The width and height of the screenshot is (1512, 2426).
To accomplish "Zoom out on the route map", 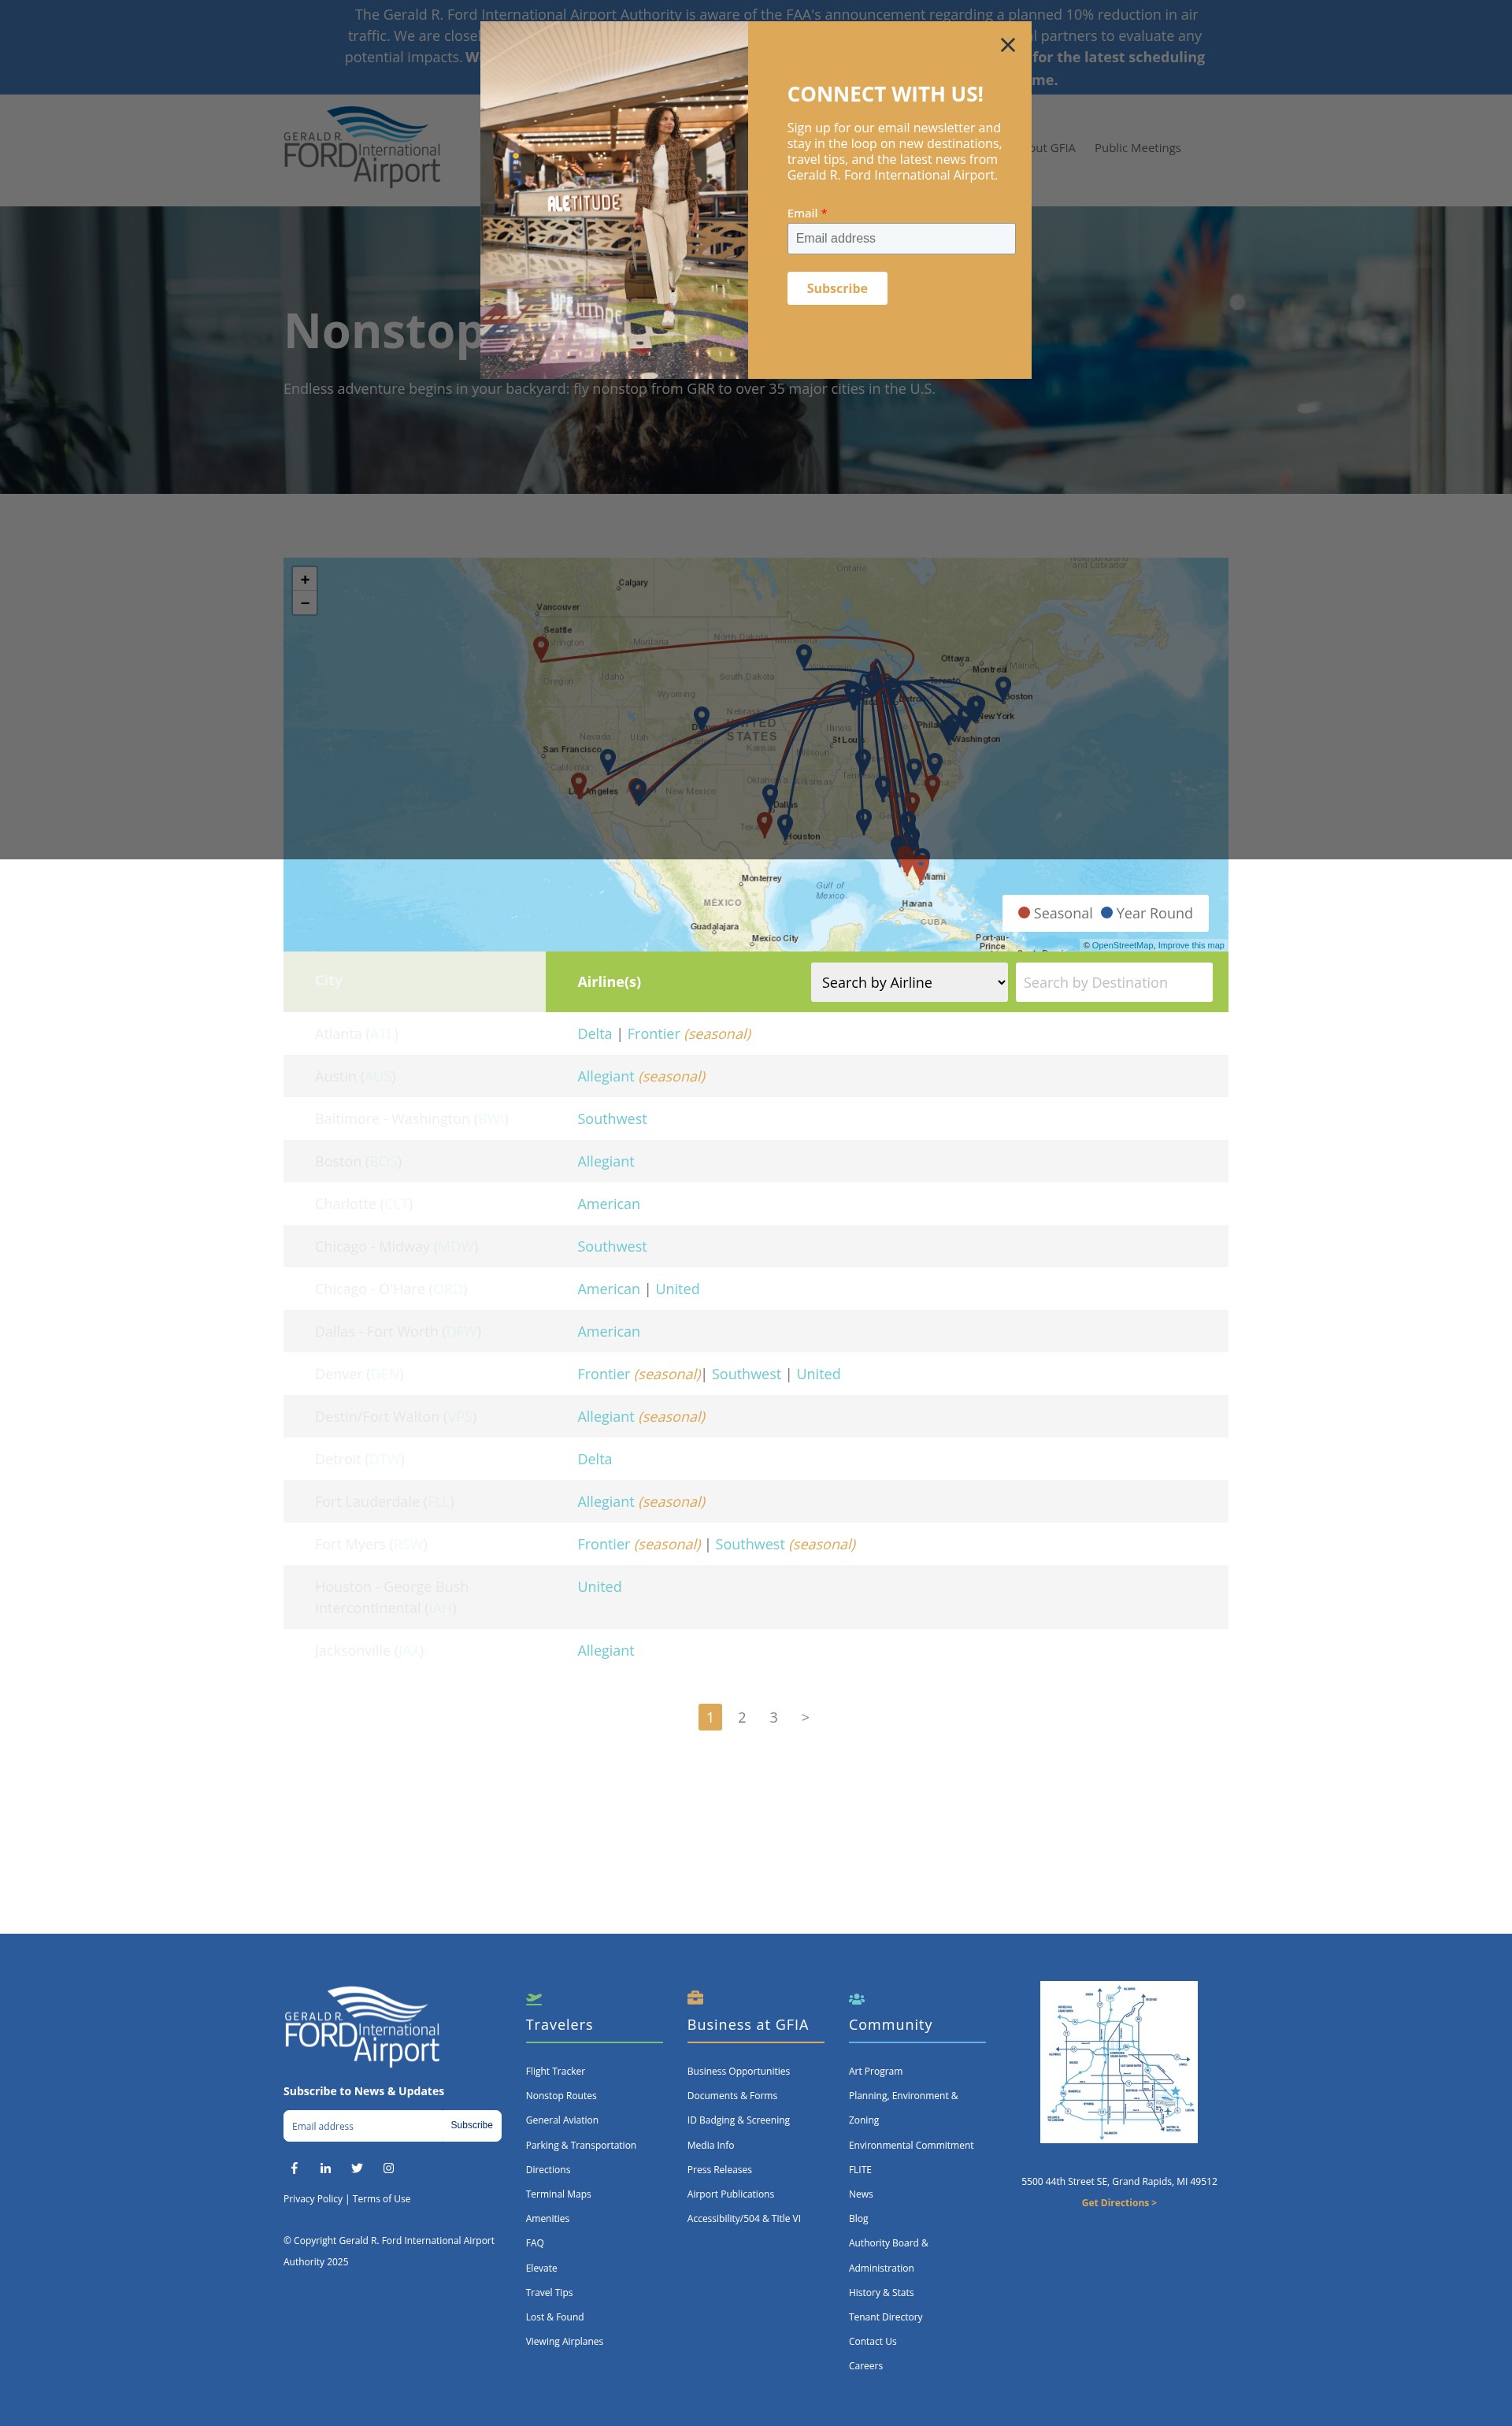I will pyautogui.click(x=305, y=603).
